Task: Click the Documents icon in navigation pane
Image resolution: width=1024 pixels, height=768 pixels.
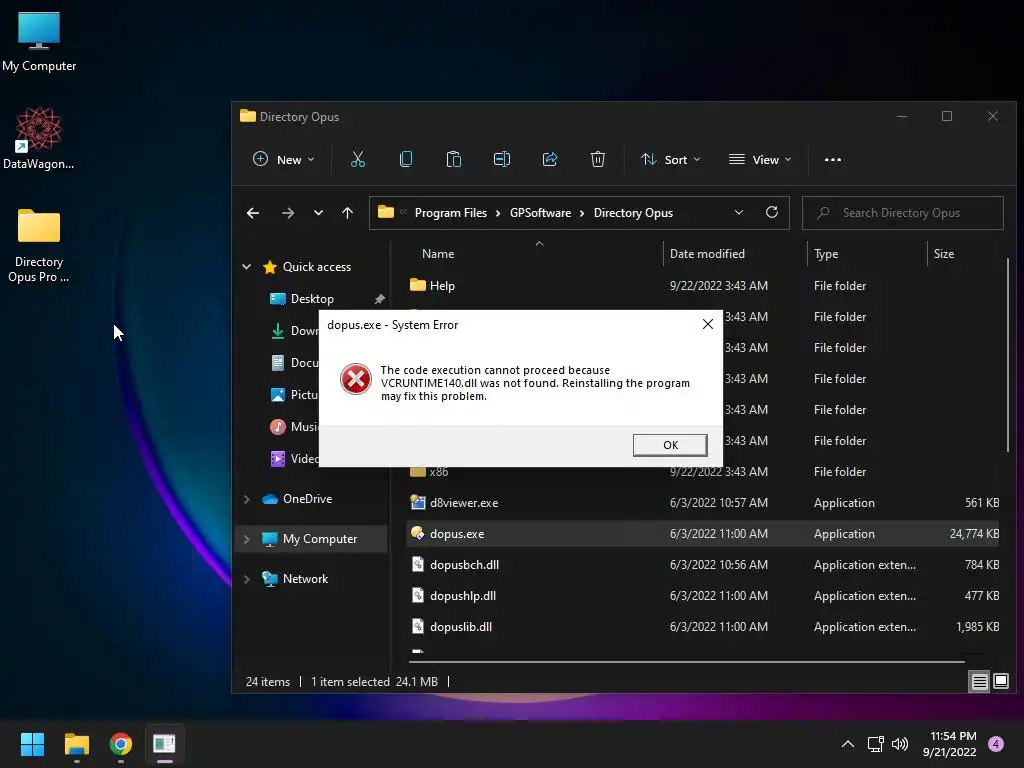Action: pyautogui.click(x=278, y=362)
